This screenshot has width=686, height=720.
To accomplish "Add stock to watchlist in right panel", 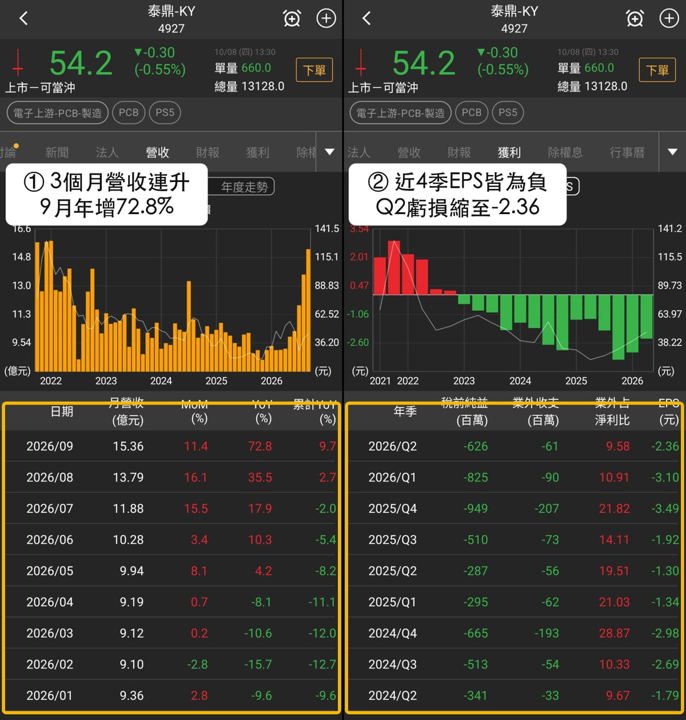I will coord(669,18).
